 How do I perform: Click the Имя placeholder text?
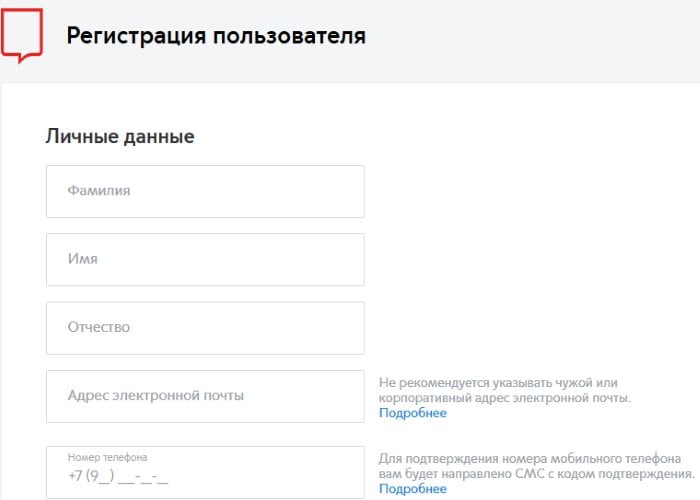click(x=82, y=259)
